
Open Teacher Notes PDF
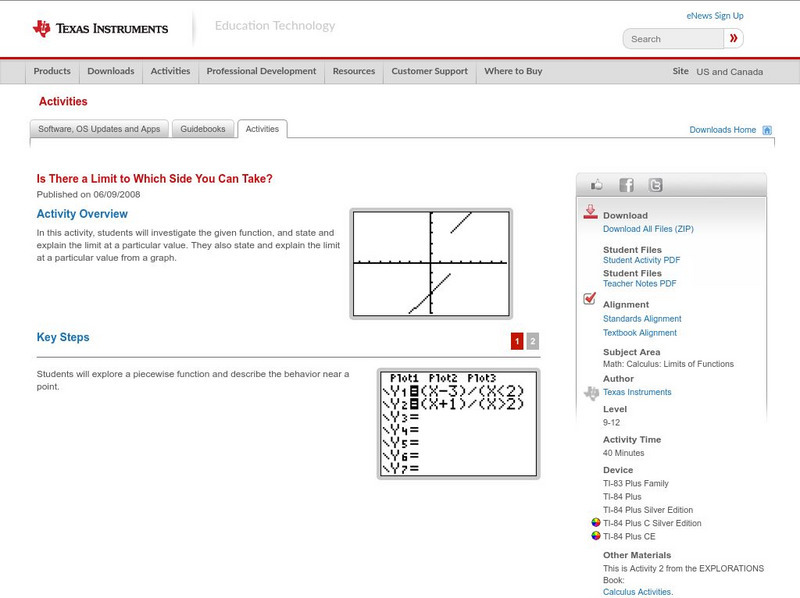639,284
